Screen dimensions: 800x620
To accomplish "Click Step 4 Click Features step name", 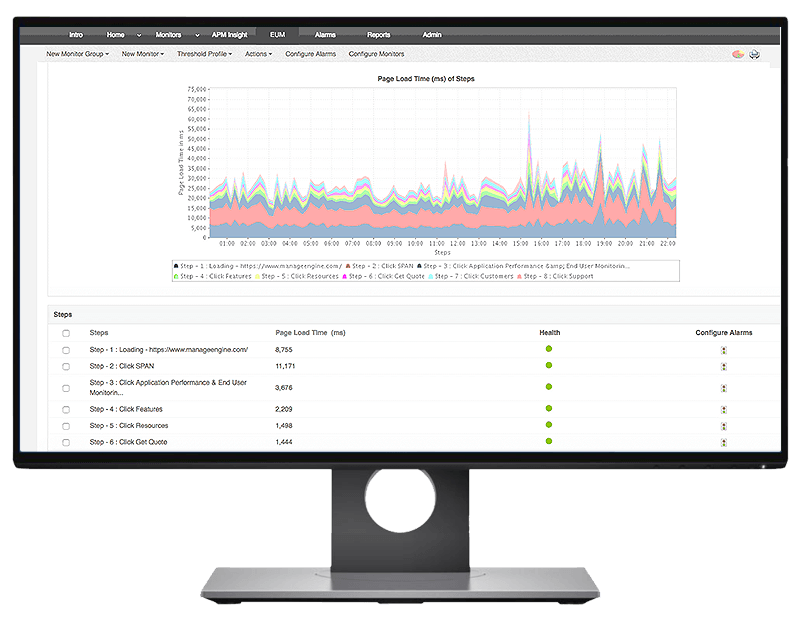I will pyautogui.click(x=126, y=409).
